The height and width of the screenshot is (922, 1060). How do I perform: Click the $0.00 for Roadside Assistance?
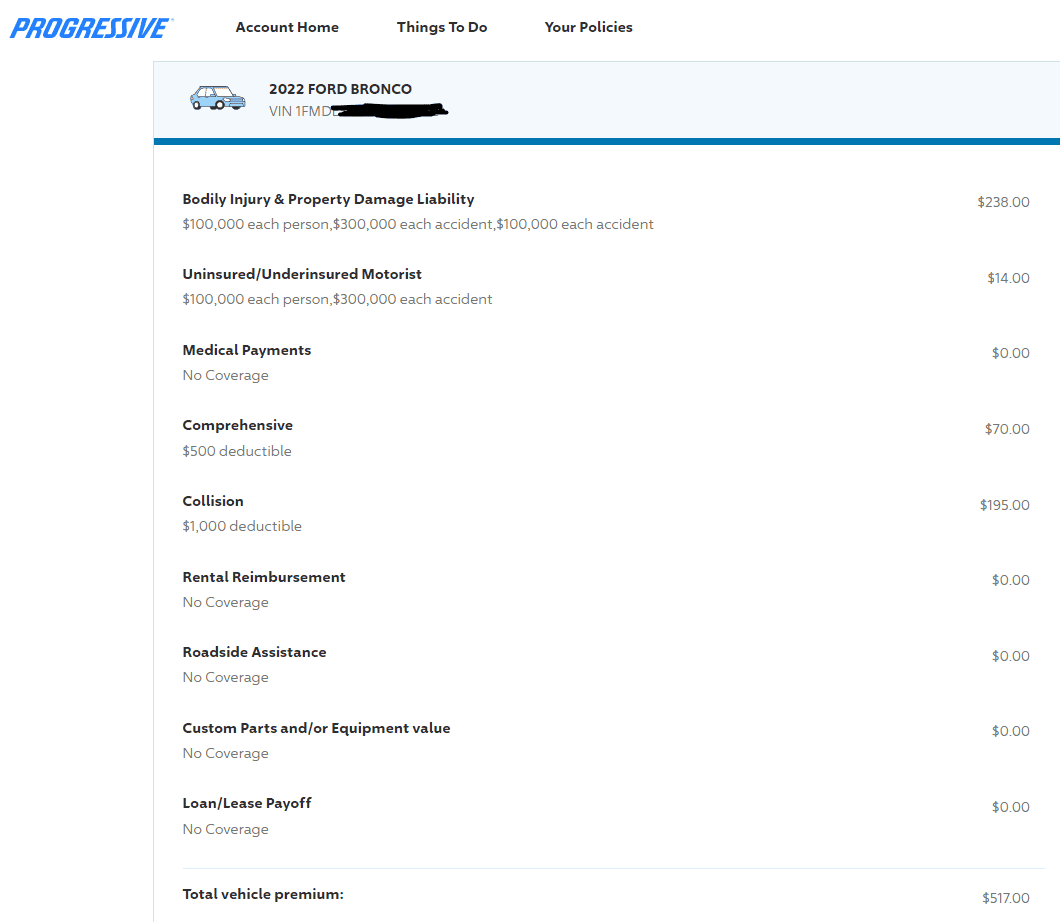point(1011,656)
